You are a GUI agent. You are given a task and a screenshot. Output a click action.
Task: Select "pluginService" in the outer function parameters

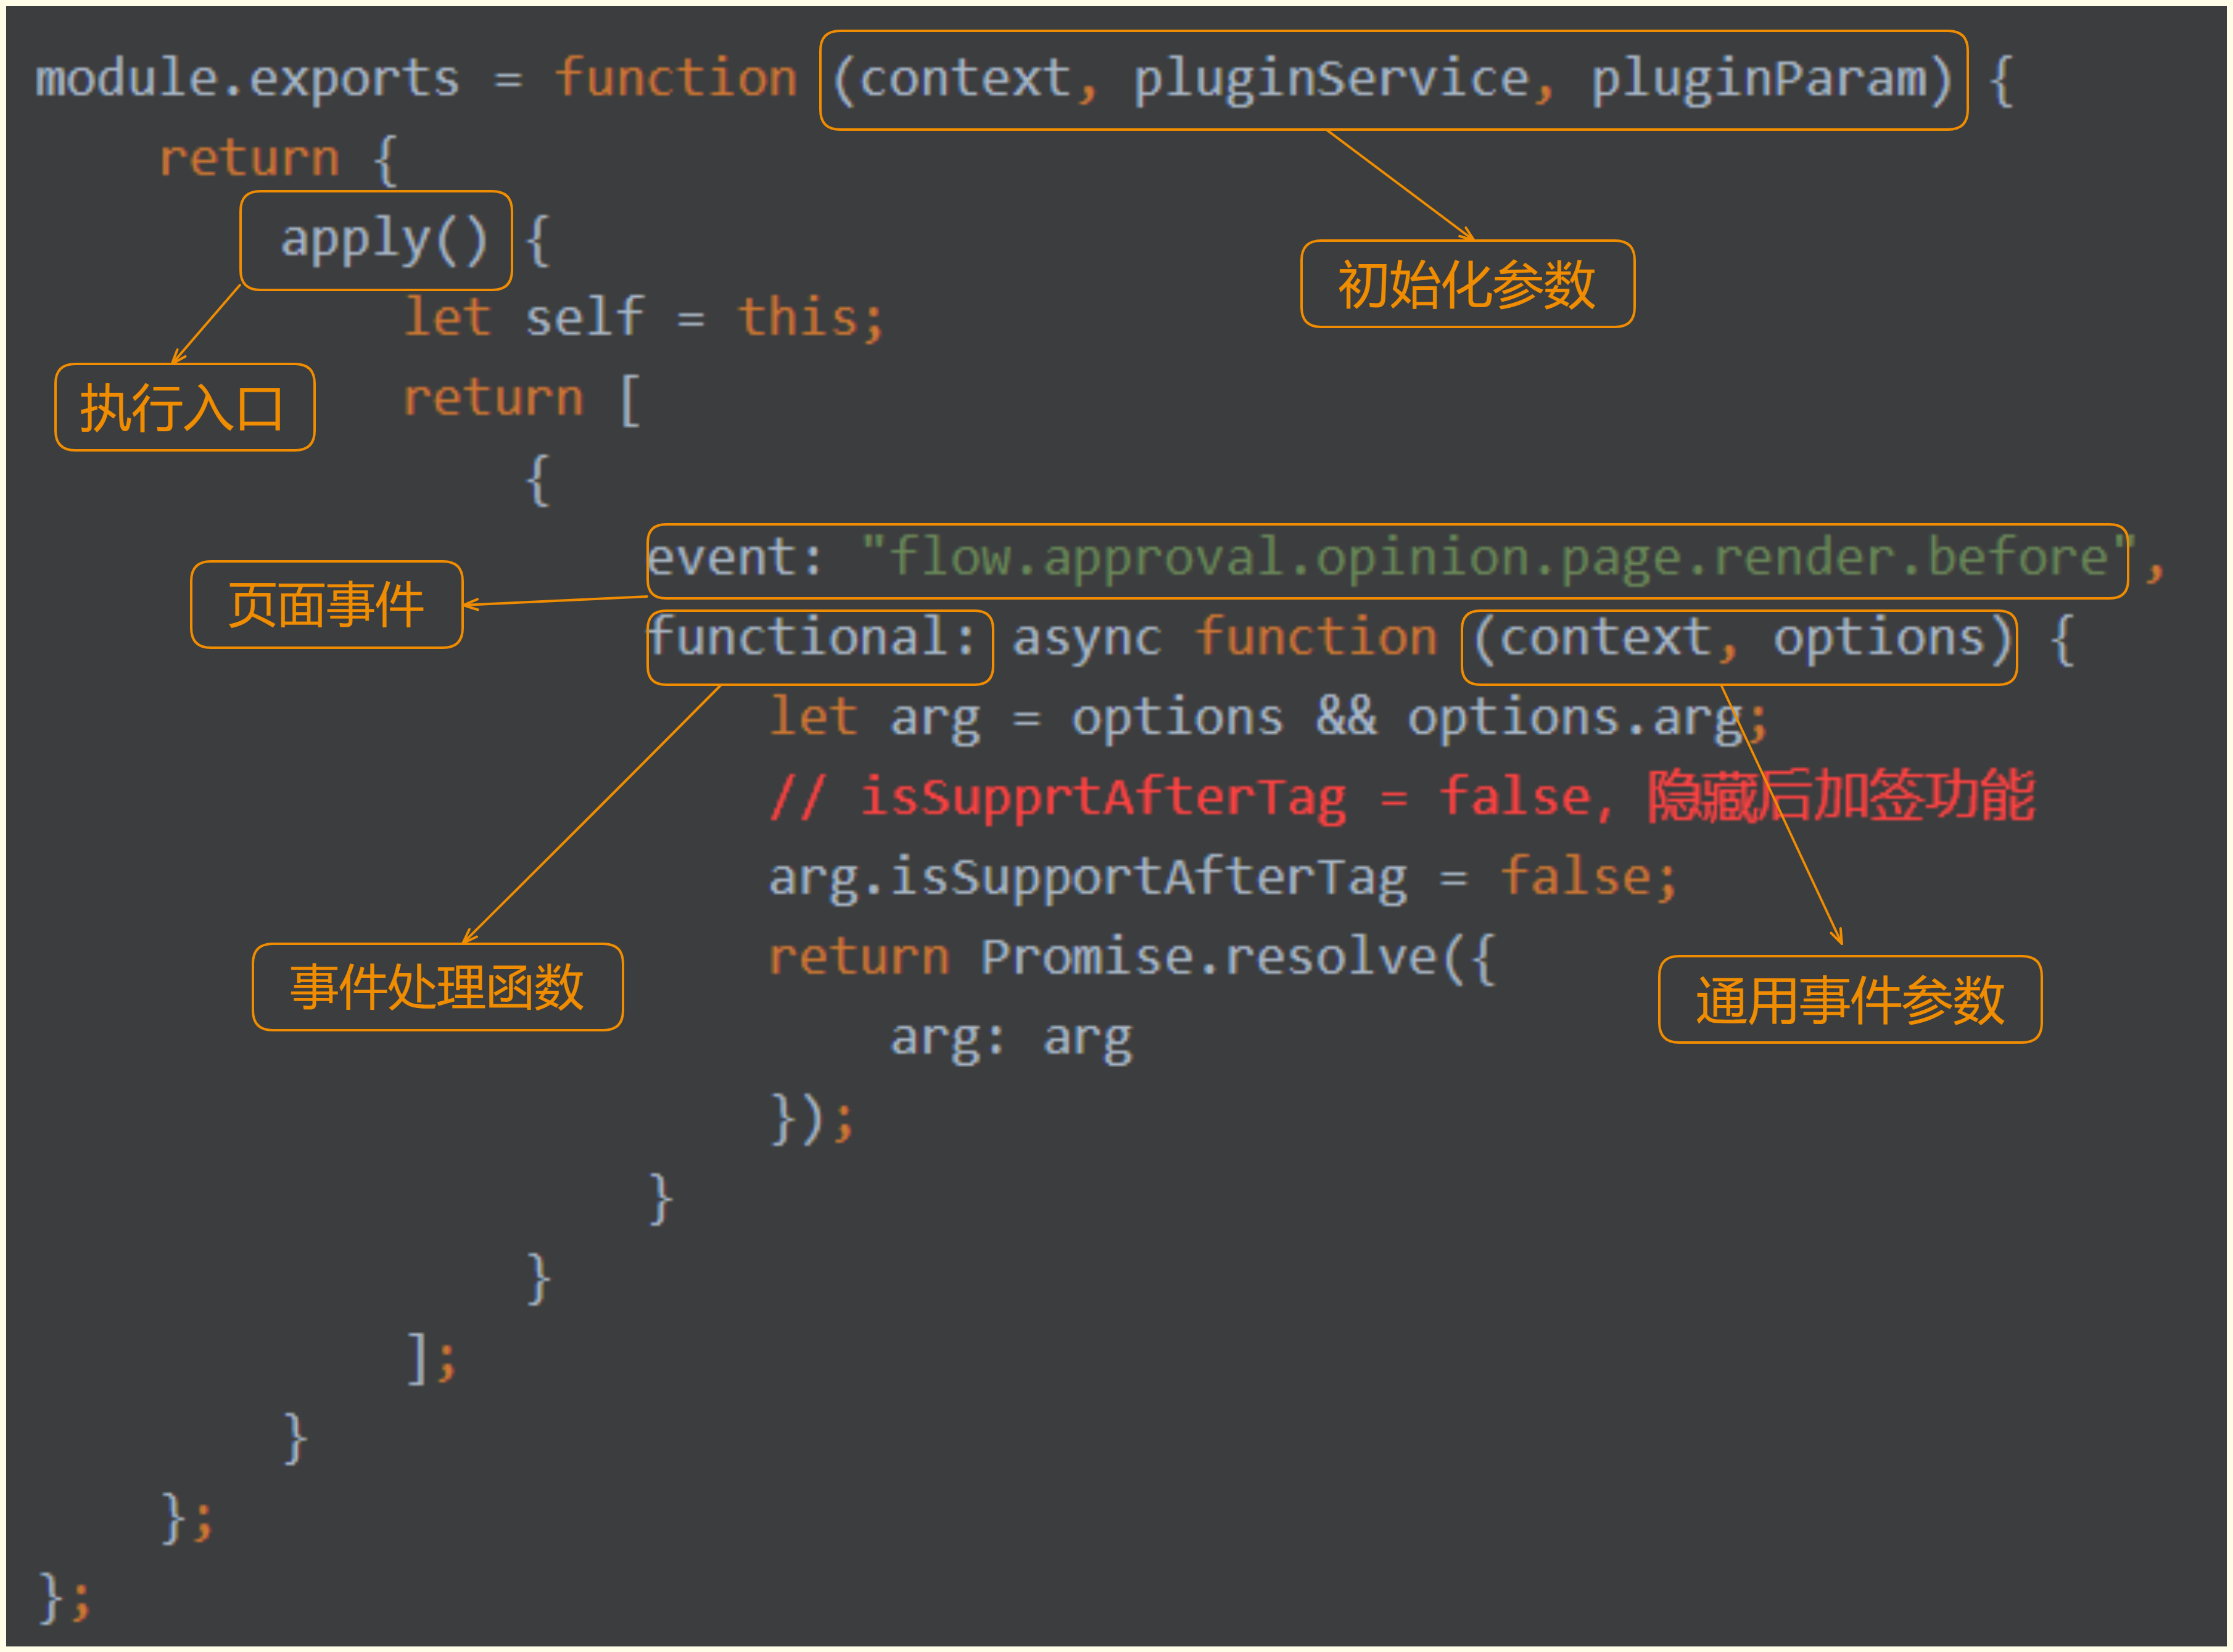[x=1332, y=78]
